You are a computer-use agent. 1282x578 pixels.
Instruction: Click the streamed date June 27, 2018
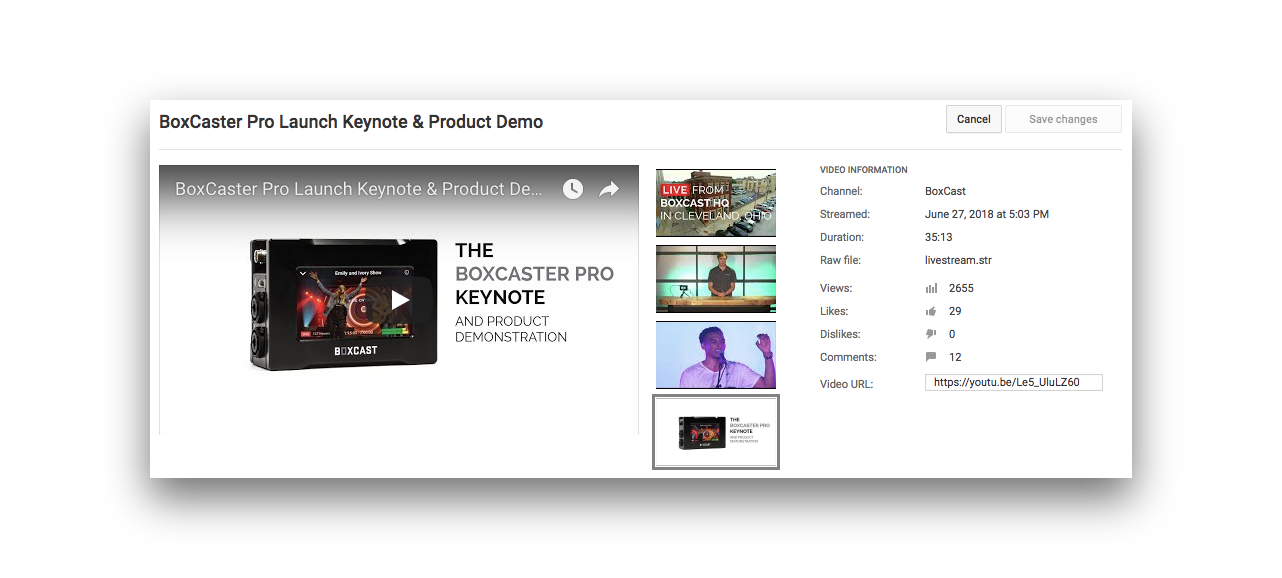(987, 214)
